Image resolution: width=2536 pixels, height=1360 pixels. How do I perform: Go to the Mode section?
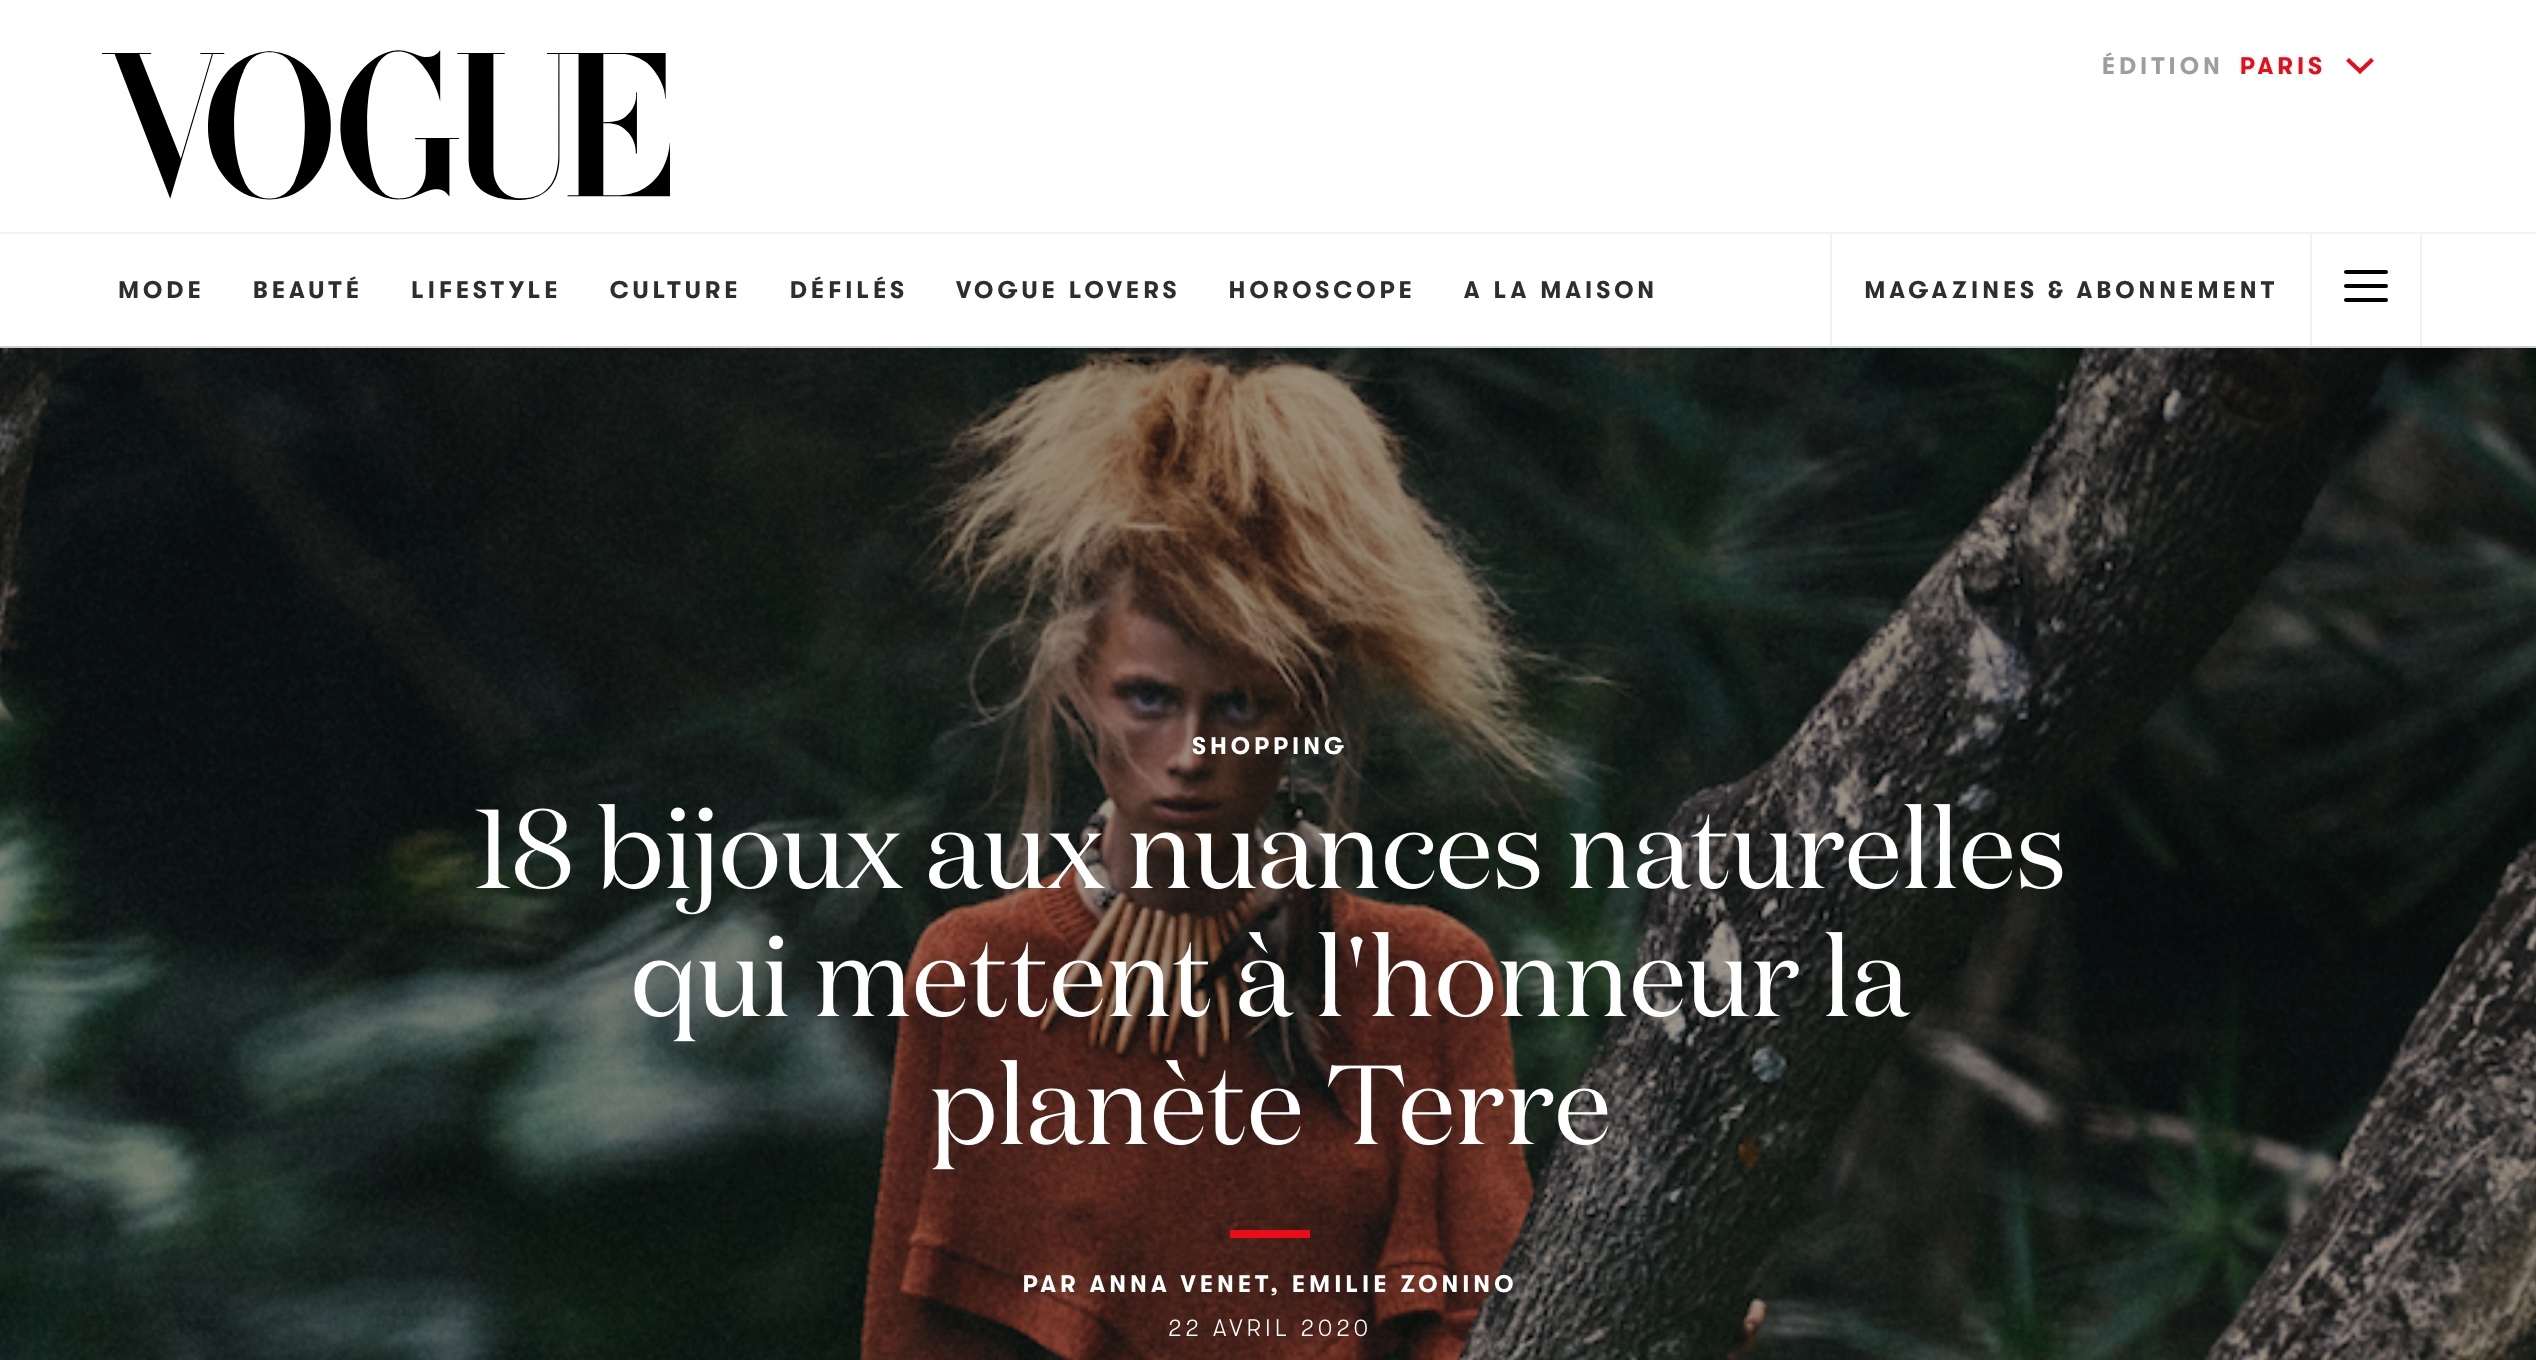[160, 290]
